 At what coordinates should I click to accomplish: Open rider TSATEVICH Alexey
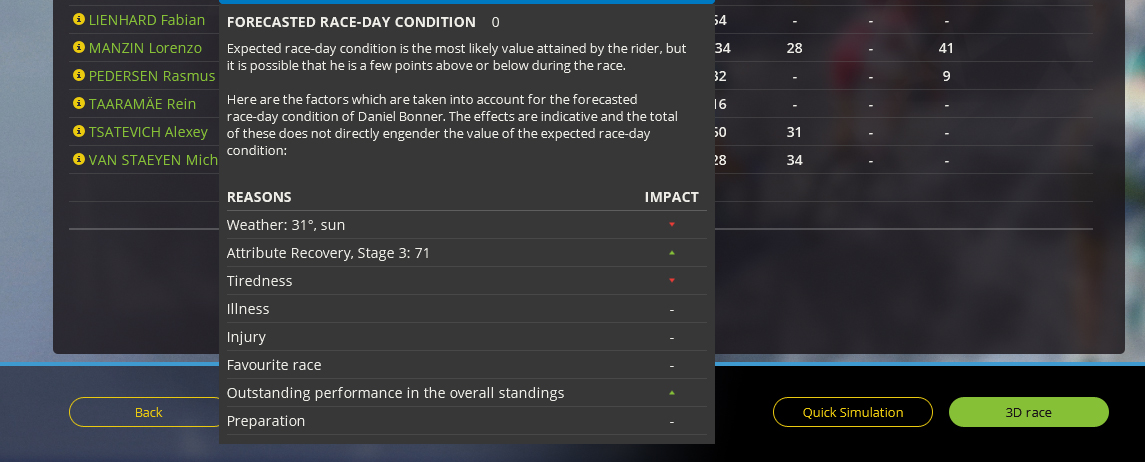[148, 132]
